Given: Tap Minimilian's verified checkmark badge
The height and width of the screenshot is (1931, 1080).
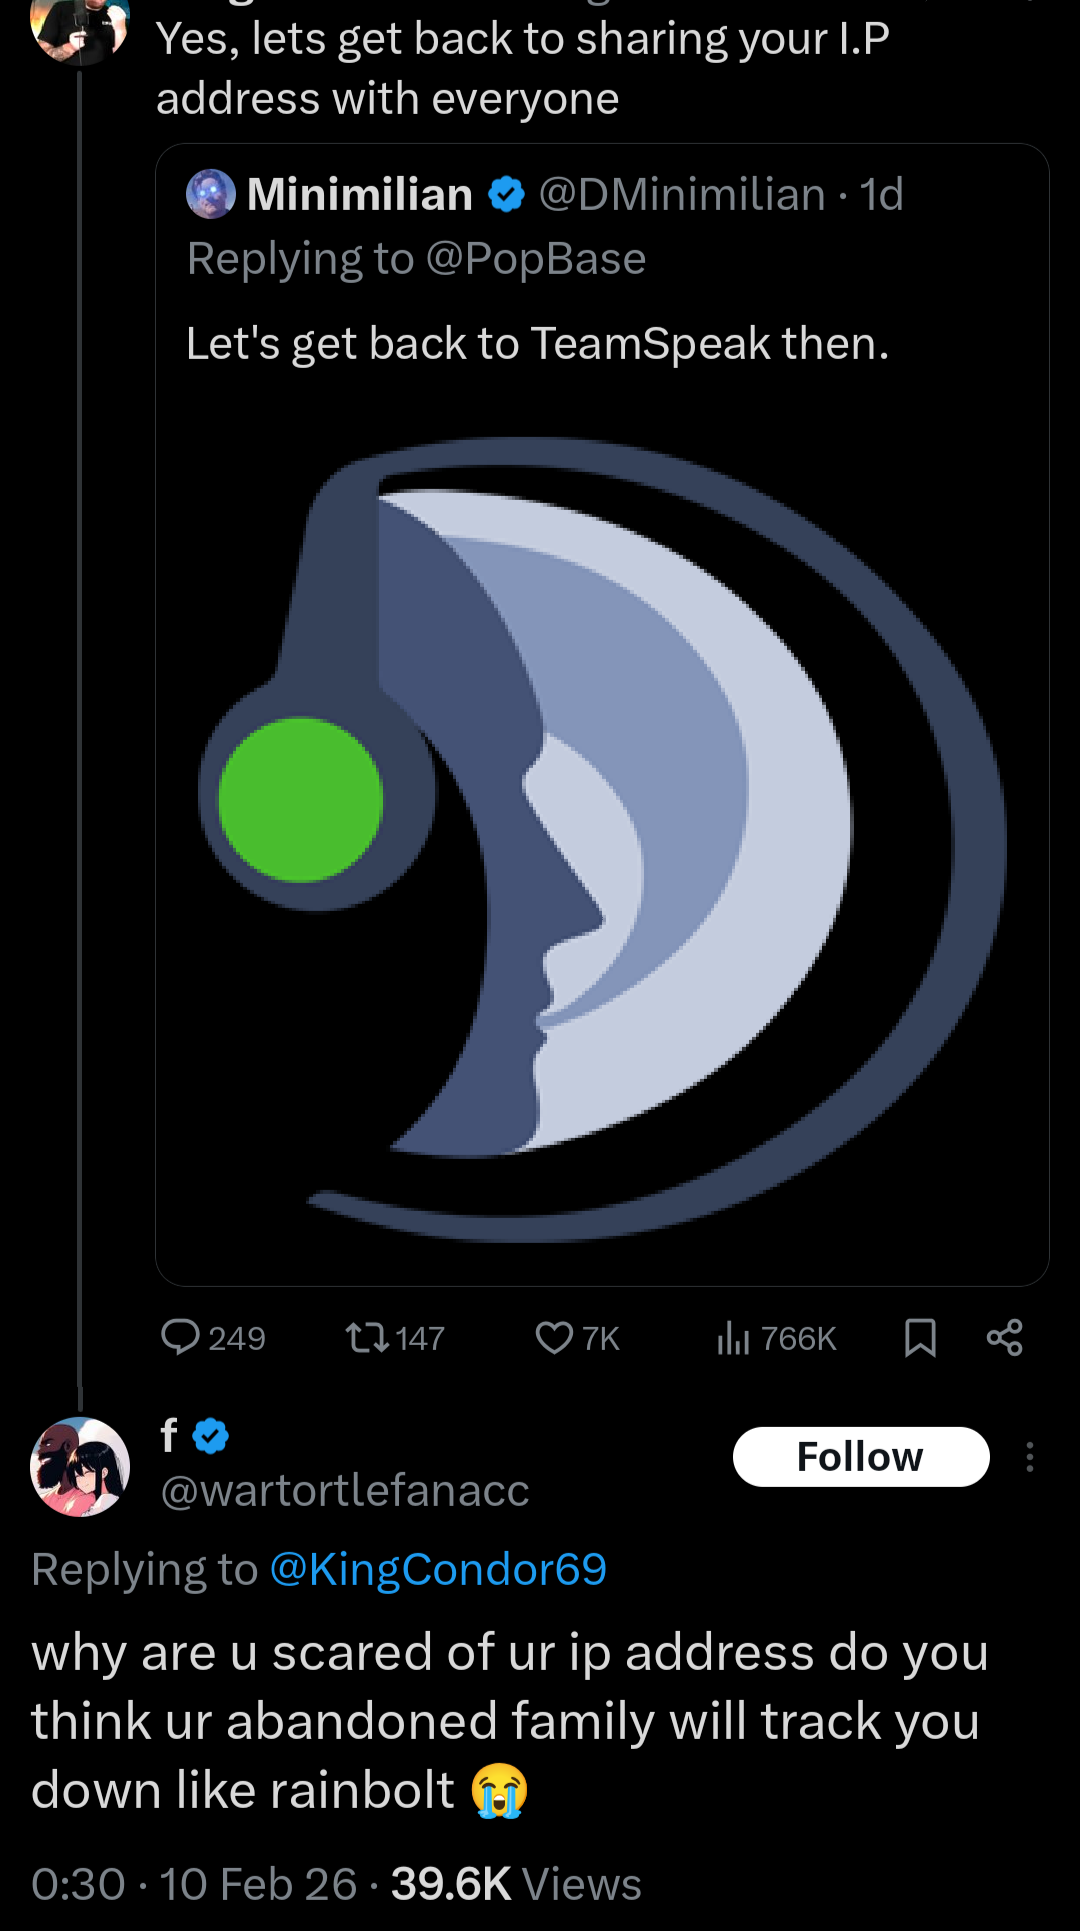Looking at the screenshot, I should click(x=507, y=194).
